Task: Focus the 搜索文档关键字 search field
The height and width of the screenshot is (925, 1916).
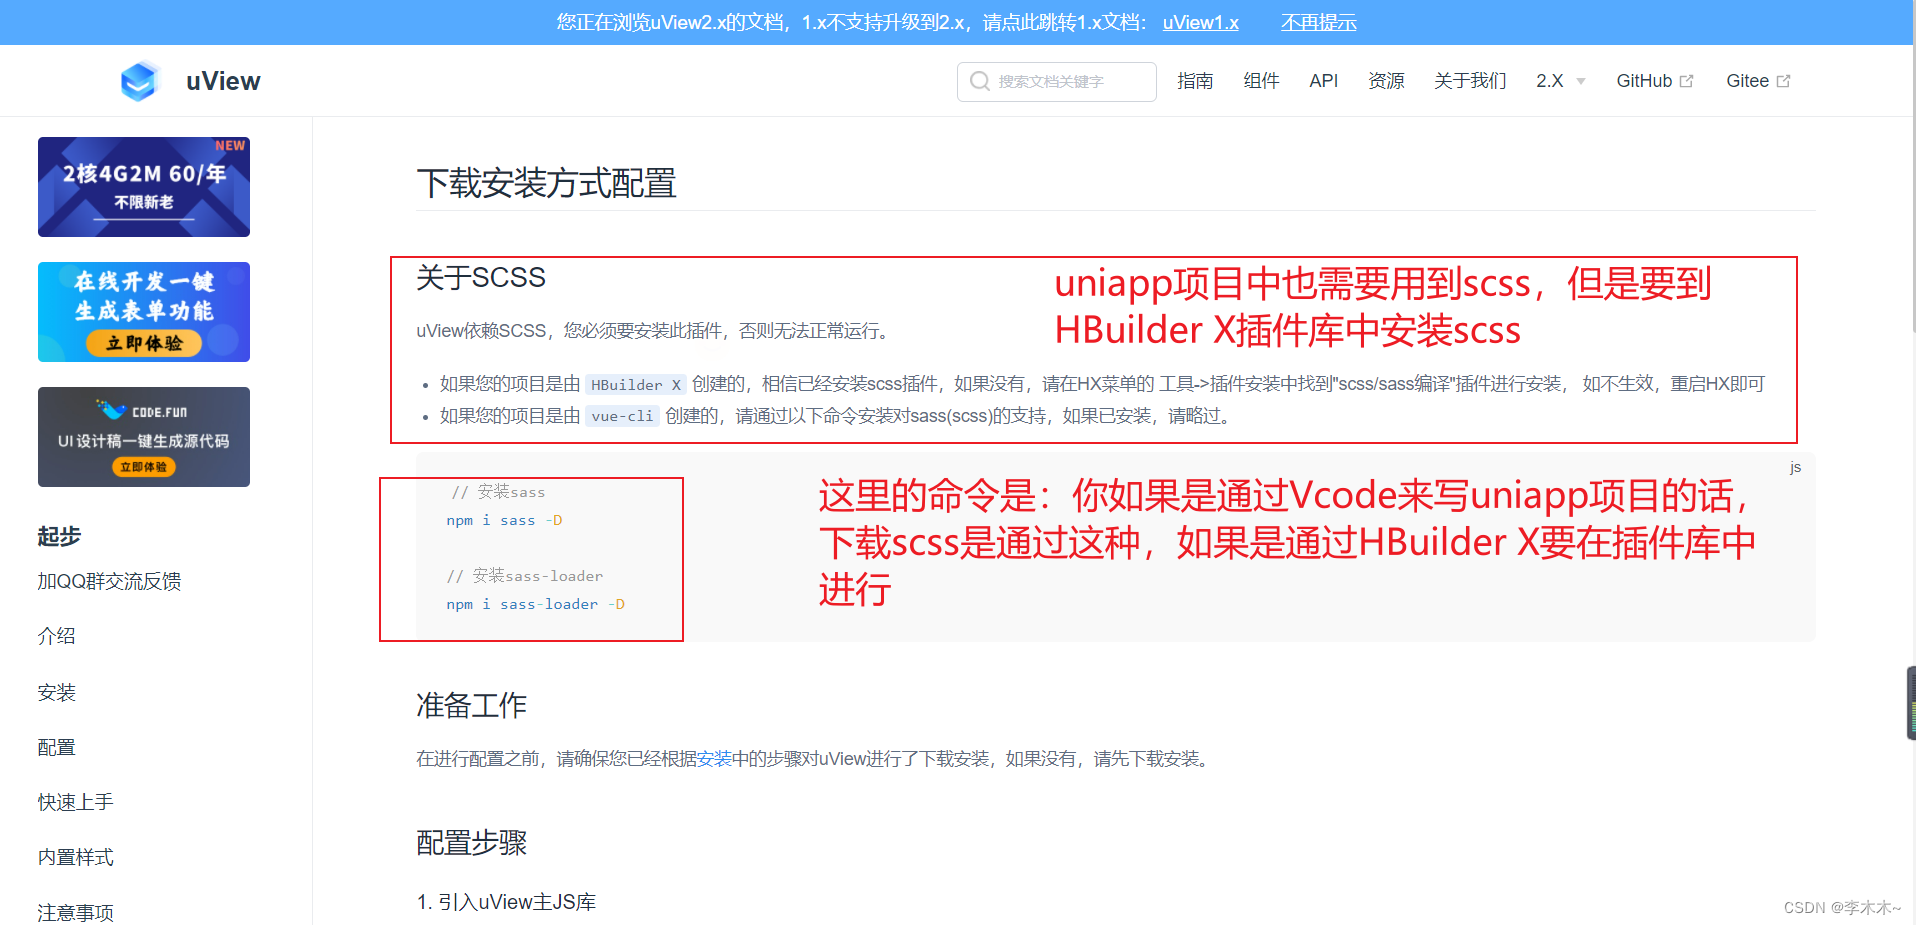Action: click(1056, 81)
